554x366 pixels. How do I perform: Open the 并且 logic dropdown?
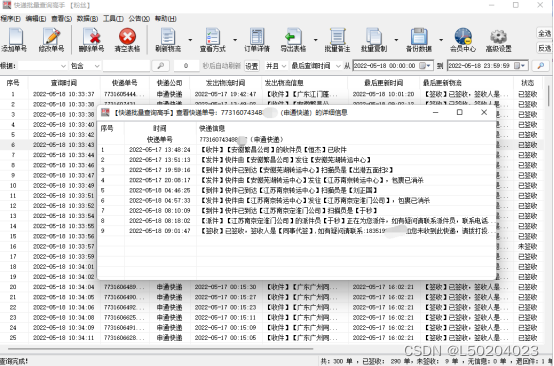click(276, 66)
